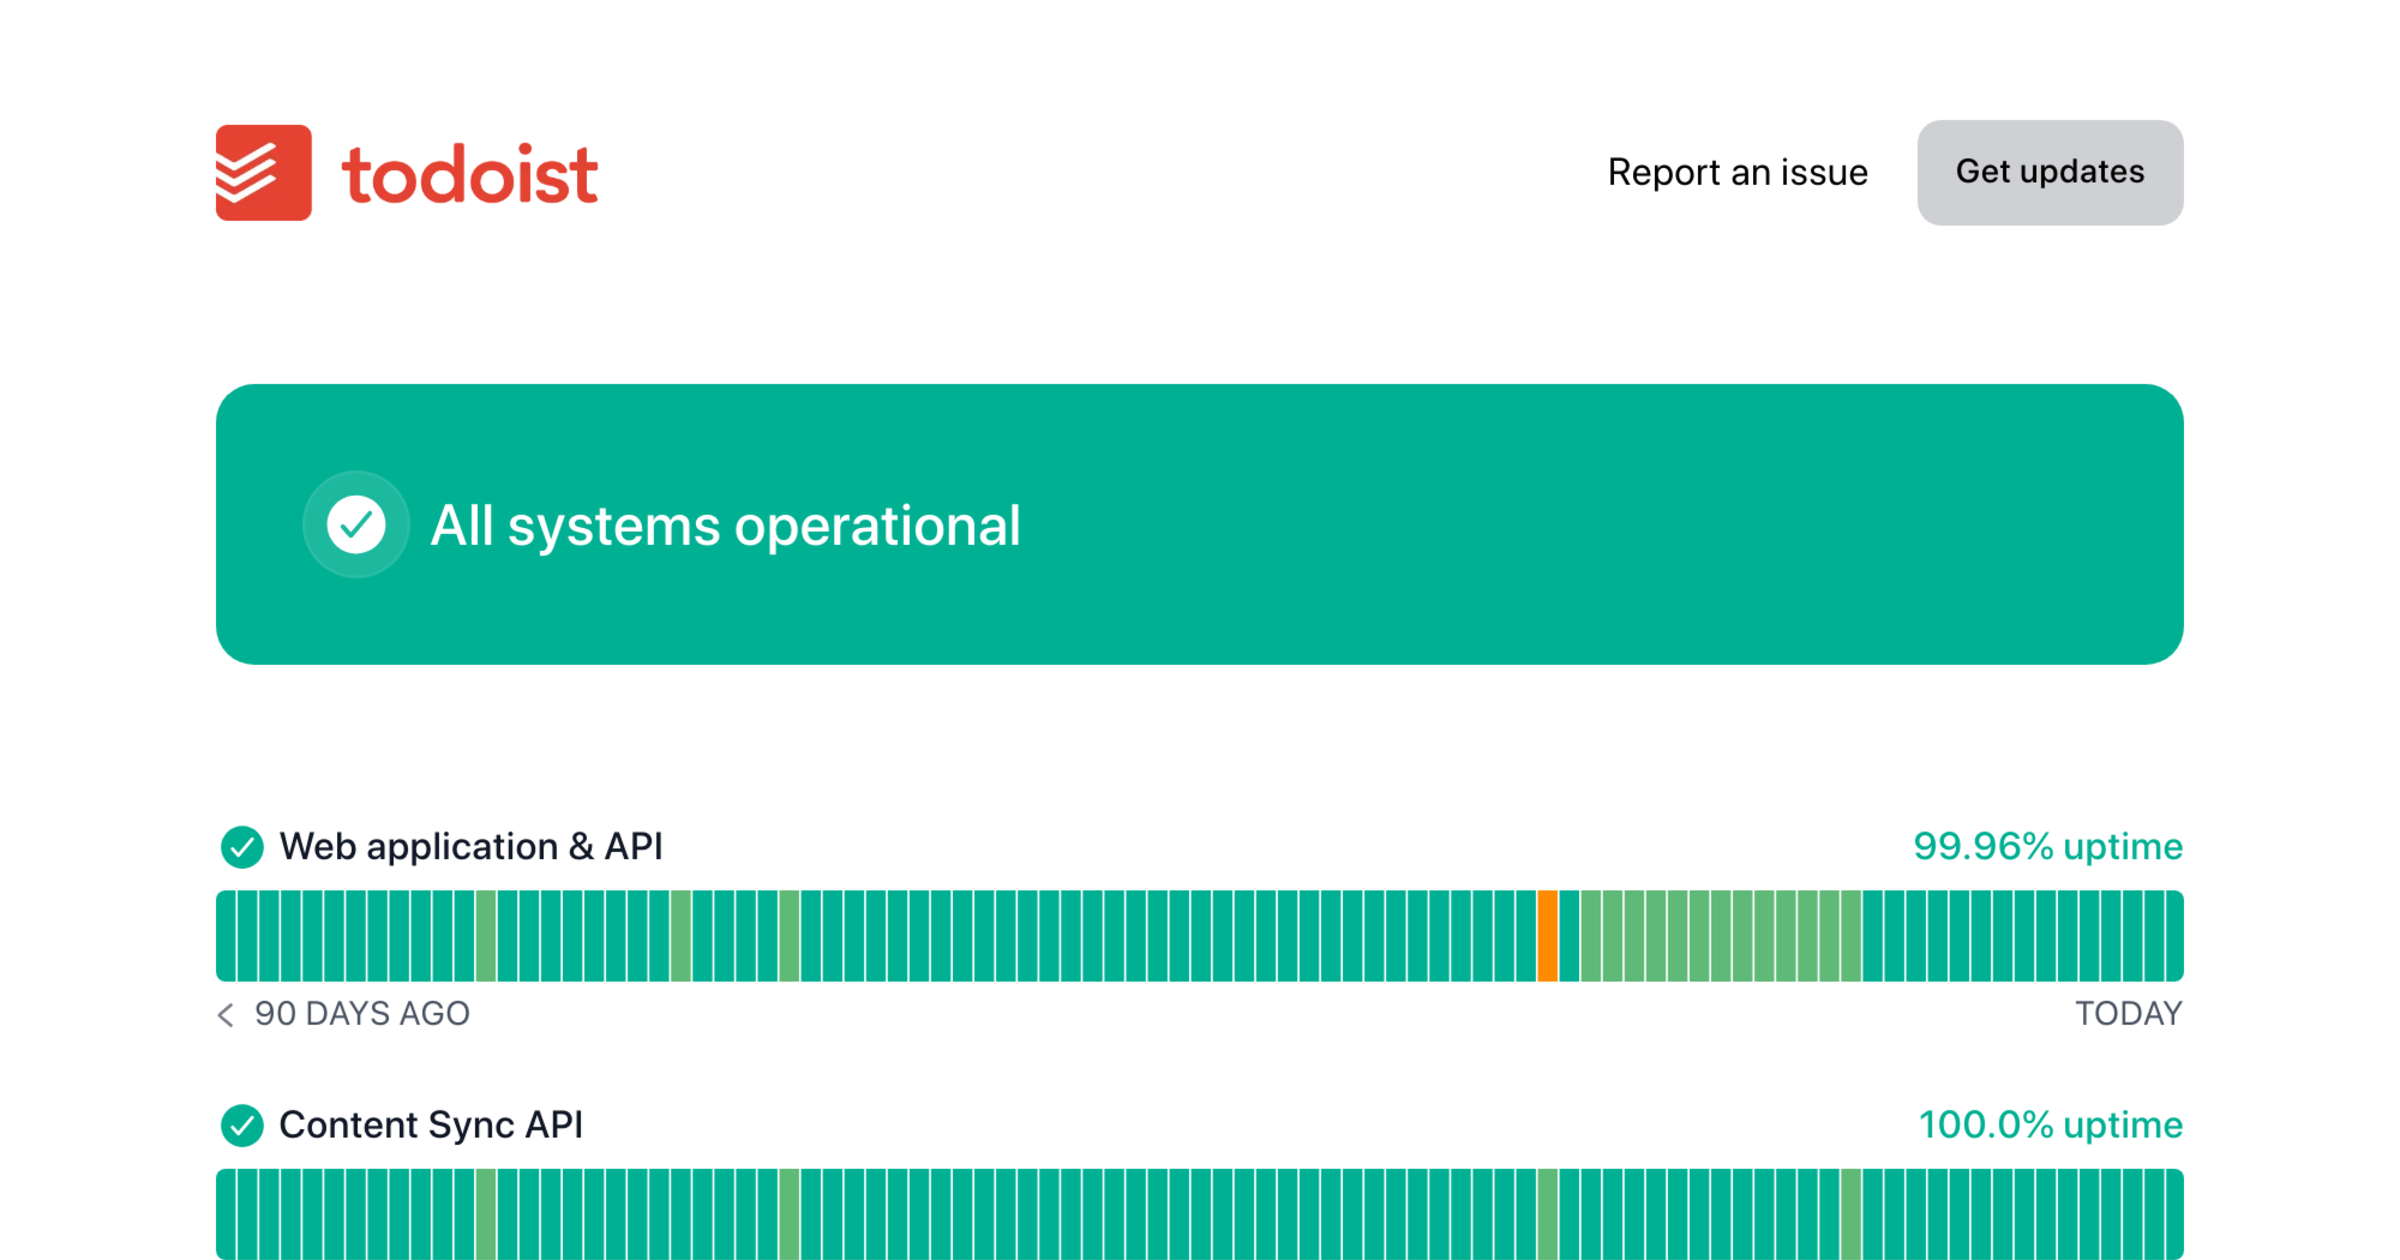Select the Content Sync API label
The image size is (2400, 1260).
pyautogui.click(x=431, y=1125)
